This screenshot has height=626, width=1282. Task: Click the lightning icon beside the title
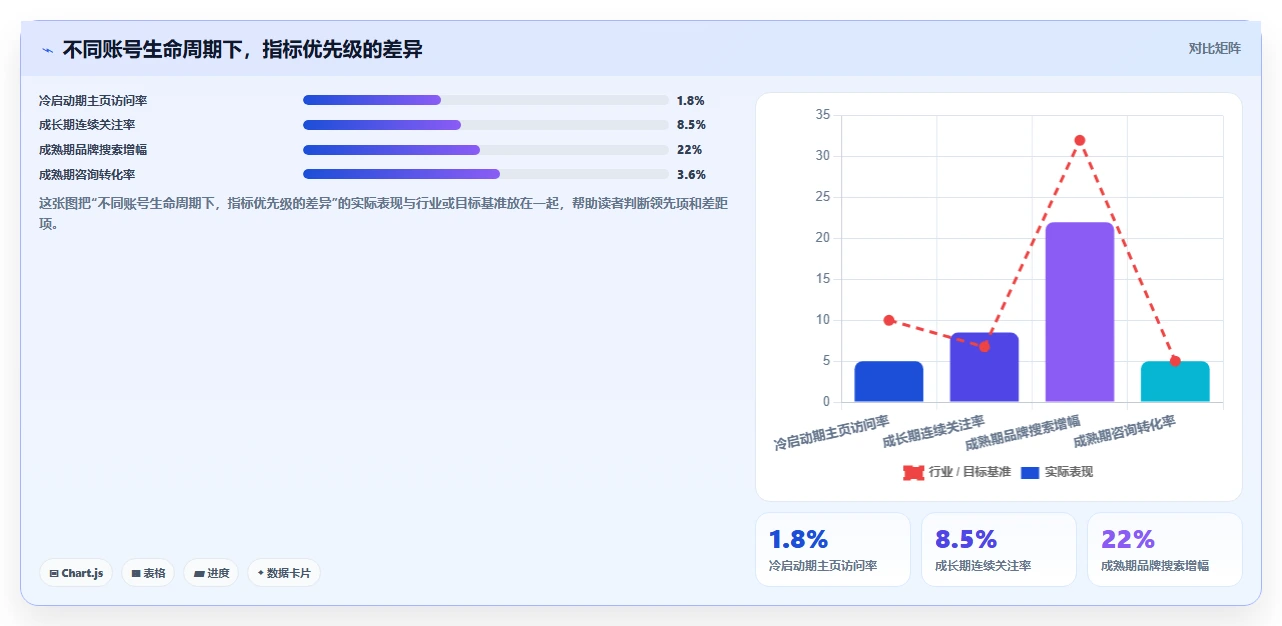pyautogui.click(x=47, y=50)
